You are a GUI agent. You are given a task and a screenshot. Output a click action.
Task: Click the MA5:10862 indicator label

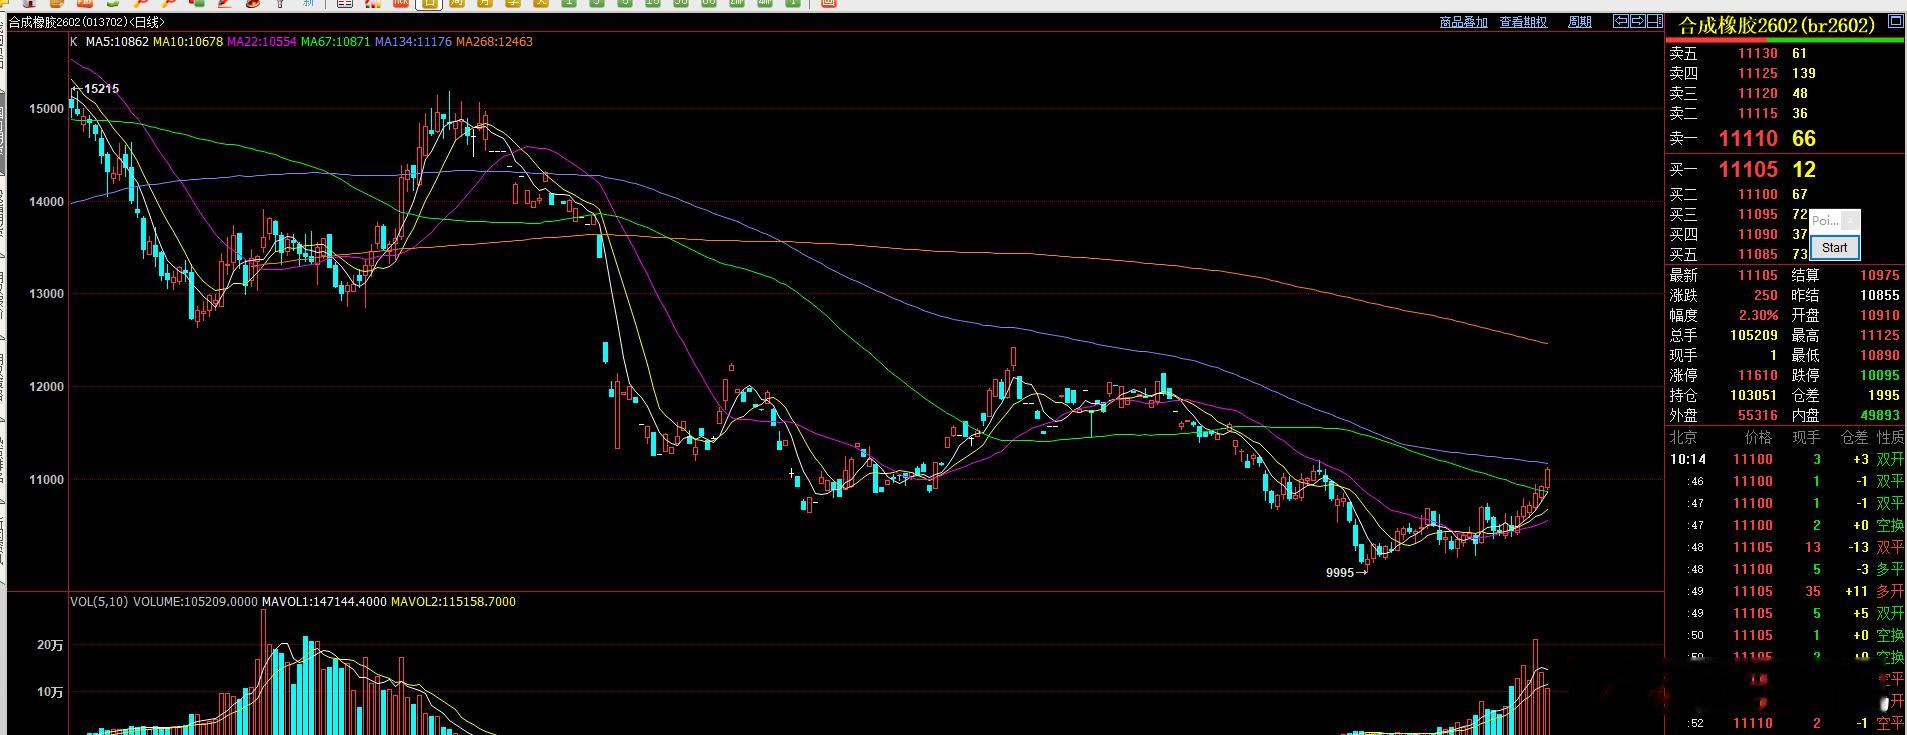pyautogui.click(x=117, y=42)
